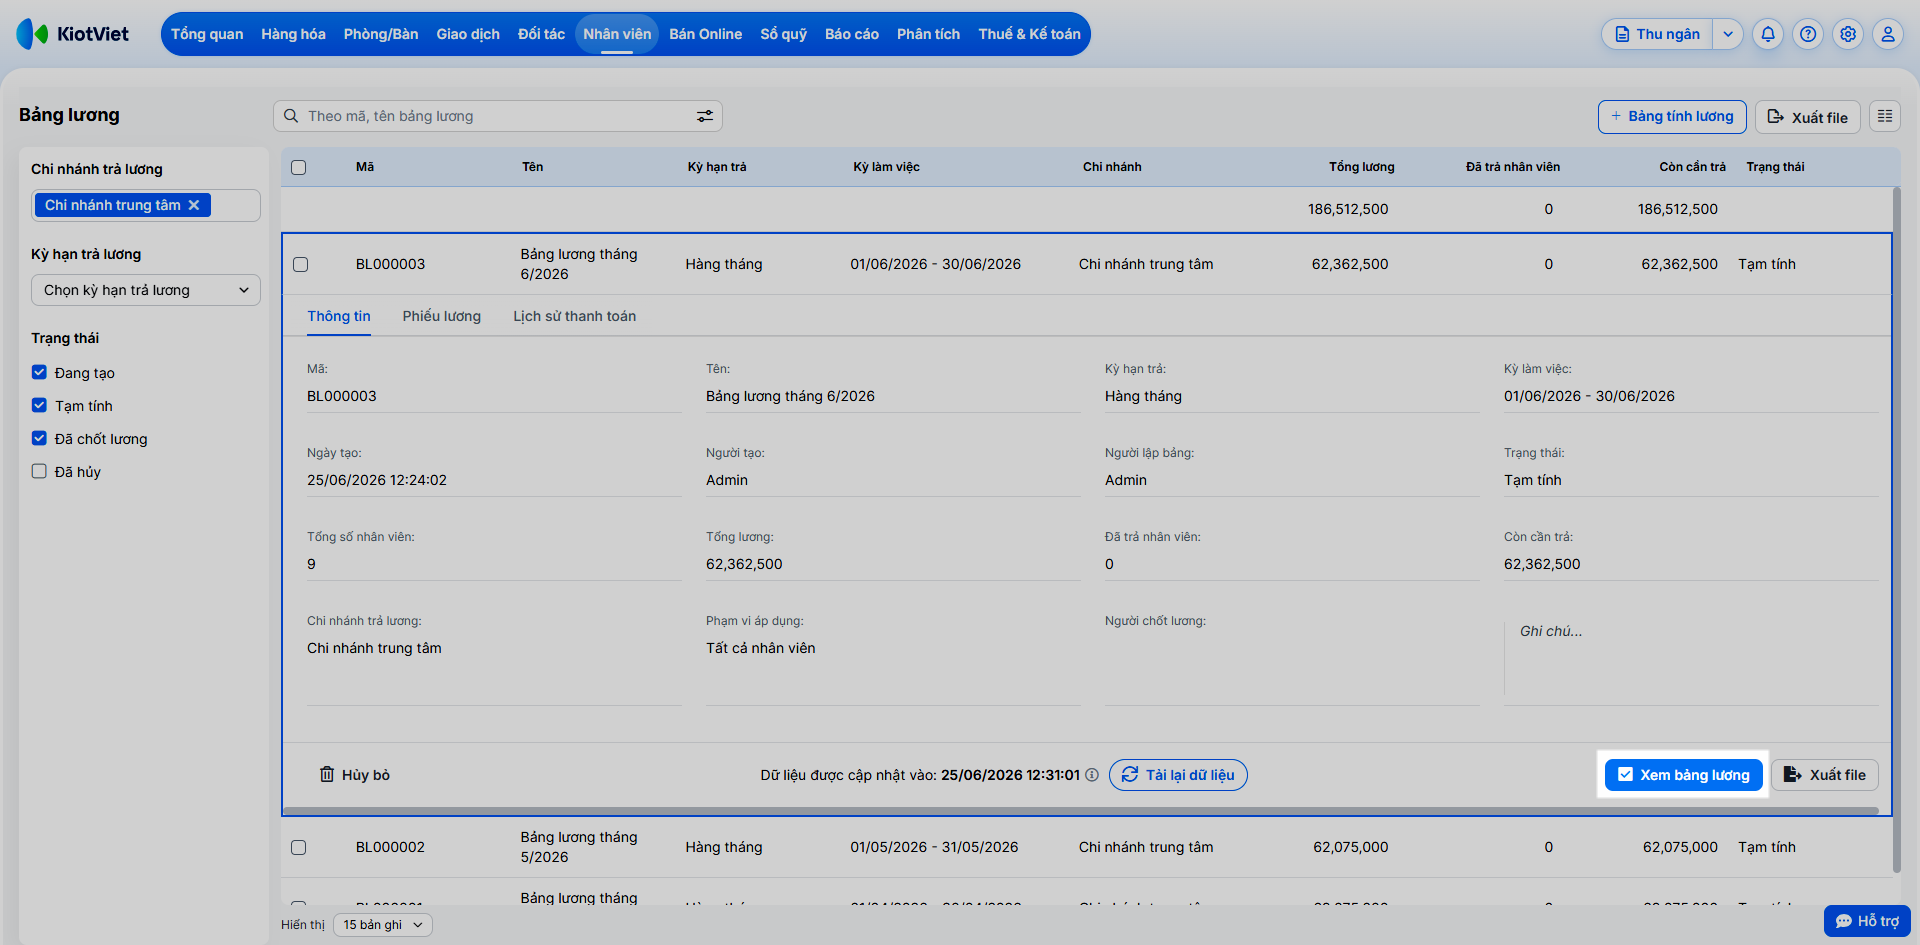Click code BL000002 in the table
This screenshot has height=945, width=1920.
click(390, 847)
